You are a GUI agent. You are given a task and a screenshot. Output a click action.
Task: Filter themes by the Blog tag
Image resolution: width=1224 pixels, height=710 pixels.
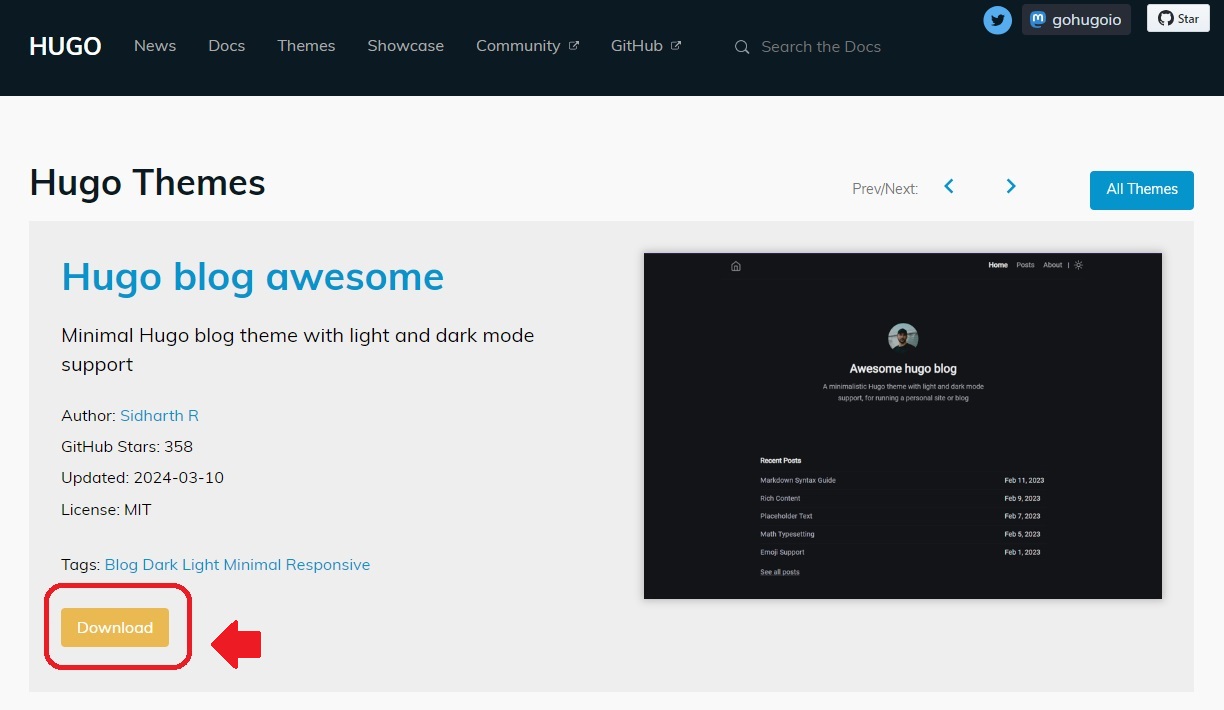pyautogui.click(x=121, y=565)
